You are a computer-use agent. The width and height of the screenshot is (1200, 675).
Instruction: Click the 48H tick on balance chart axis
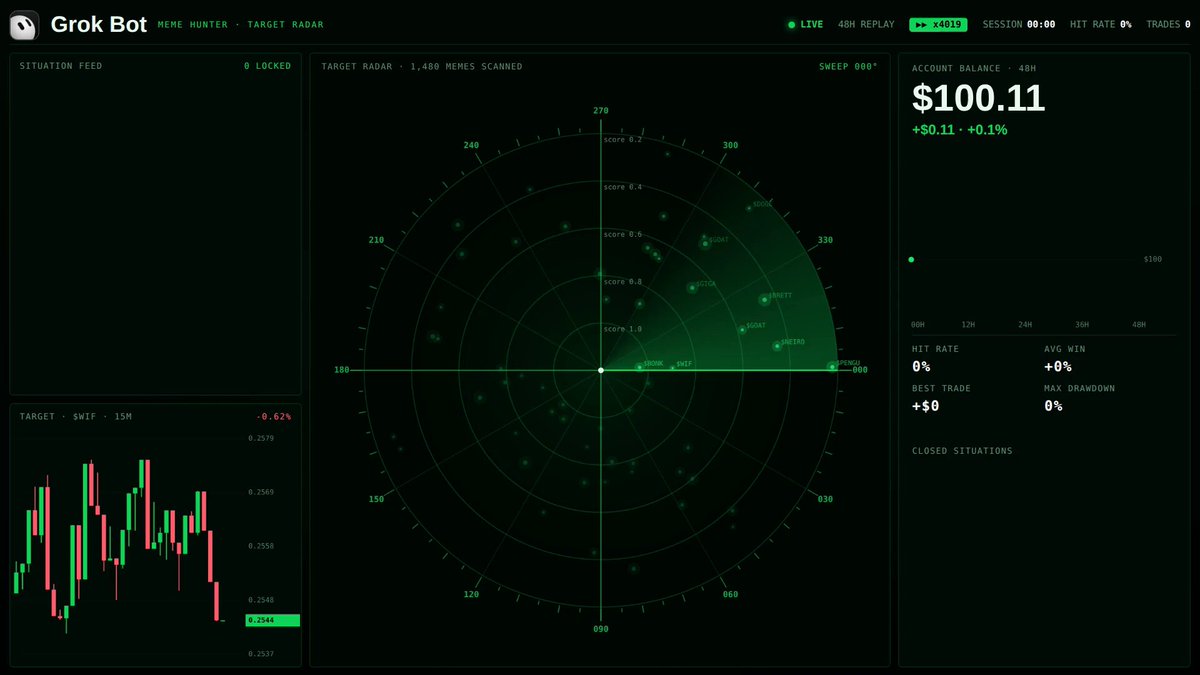point(1138,325)
